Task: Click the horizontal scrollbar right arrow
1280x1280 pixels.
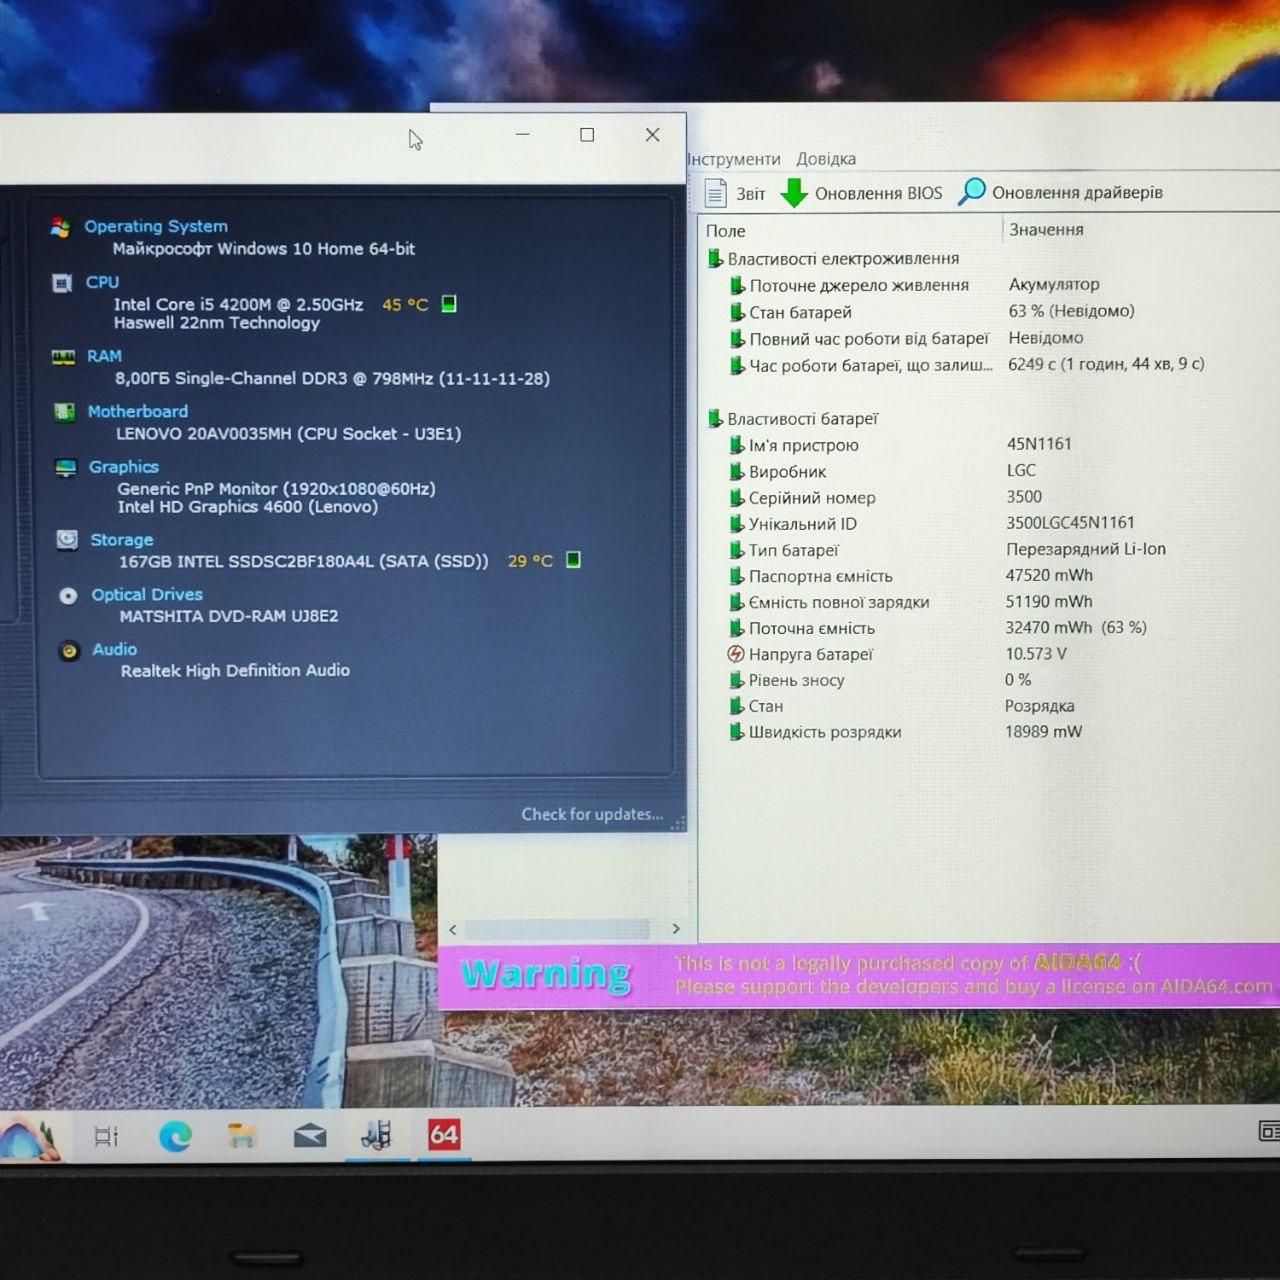Action: 676,929
